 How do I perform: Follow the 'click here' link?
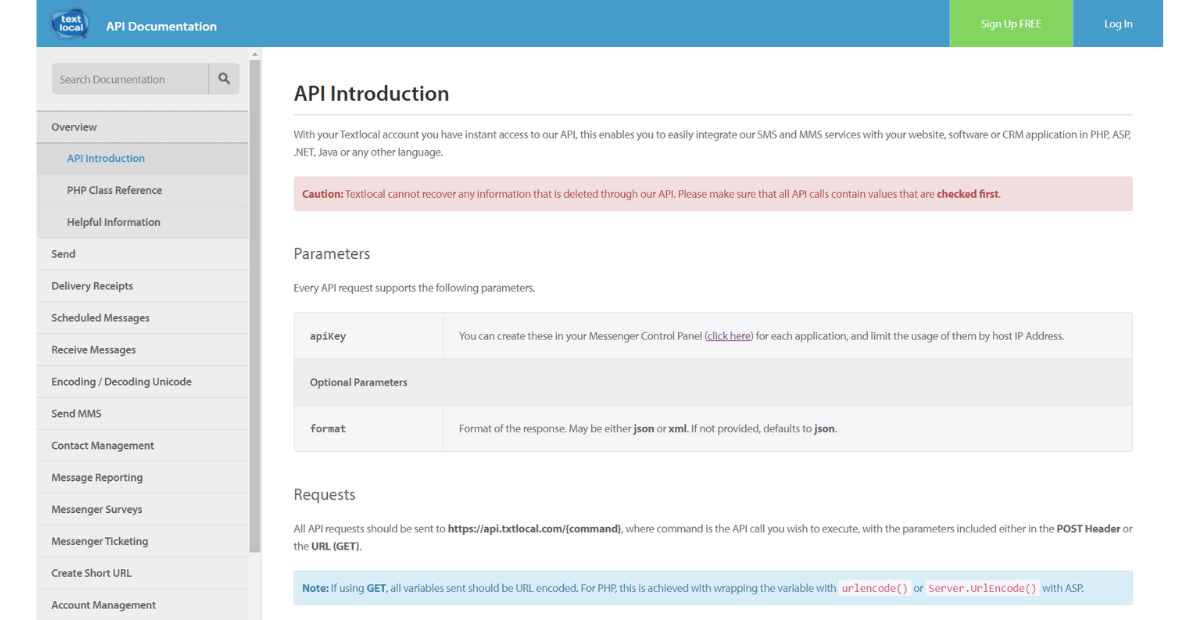pyautogui.click(x=729, y=336)
